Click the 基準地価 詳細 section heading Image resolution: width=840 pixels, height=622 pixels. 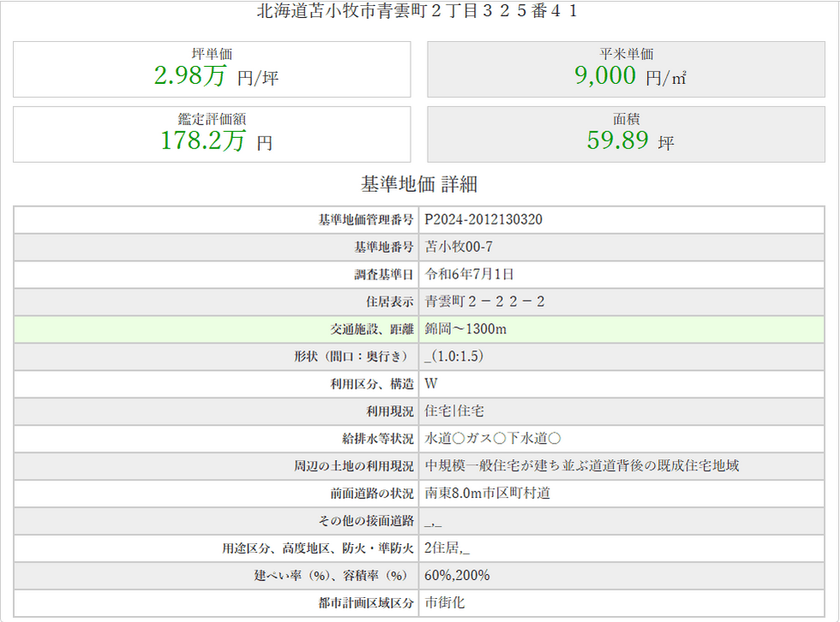[419, 184]
